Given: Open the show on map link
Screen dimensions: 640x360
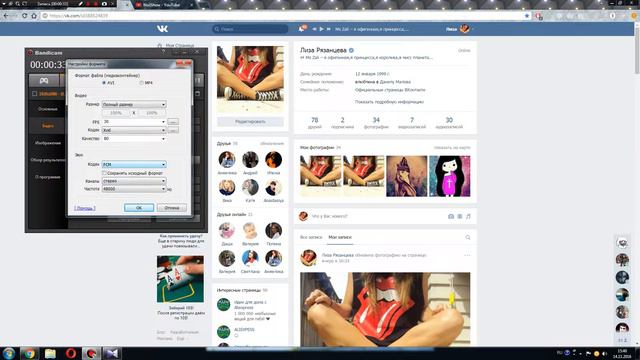Looking at the screenshot, I should [x=452, y=148].
